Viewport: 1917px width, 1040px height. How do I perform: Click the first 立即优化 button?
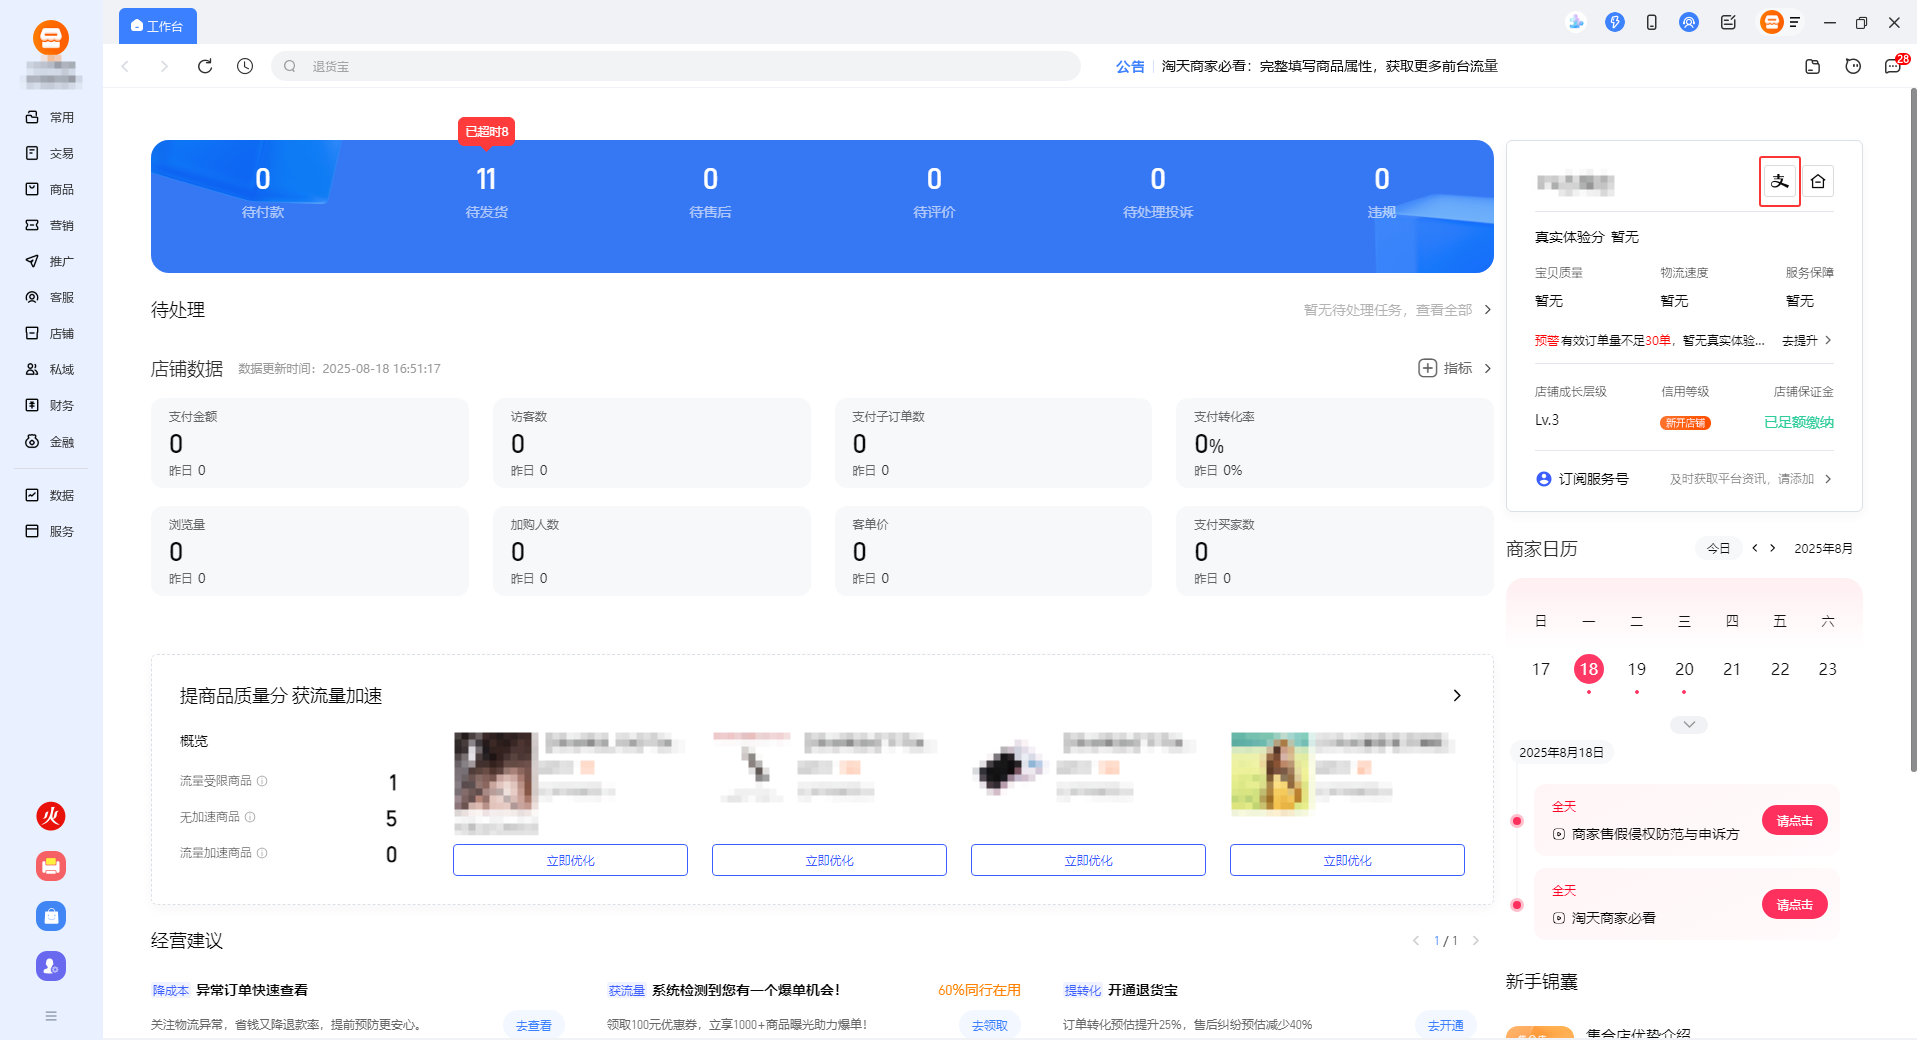(570, 860)
